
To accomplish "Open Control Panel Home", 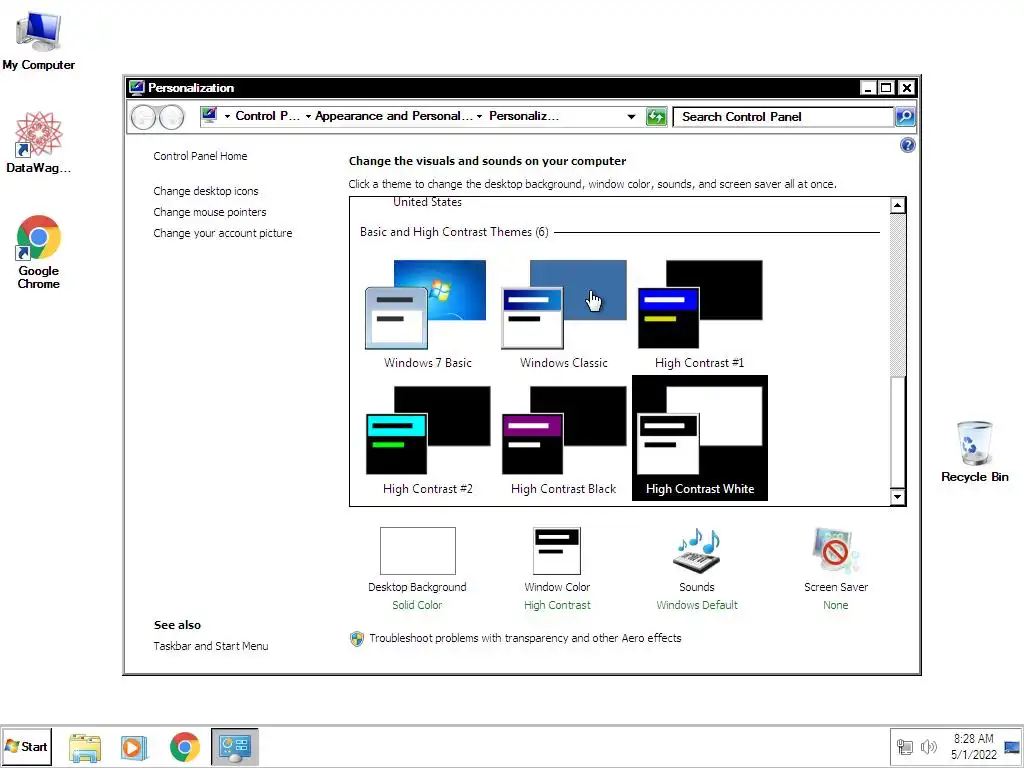I will coord(200,156).
